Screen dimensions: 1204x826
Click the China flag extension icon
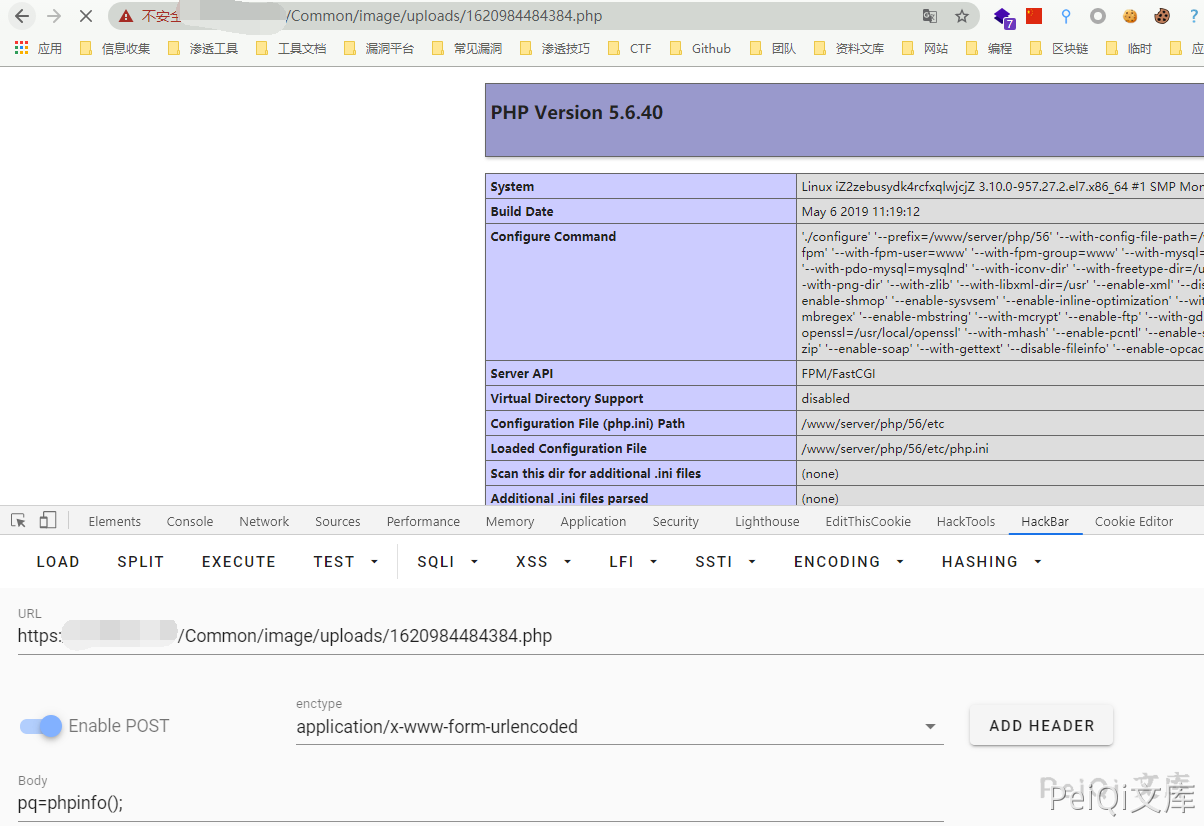click(x=1034, y=16)
